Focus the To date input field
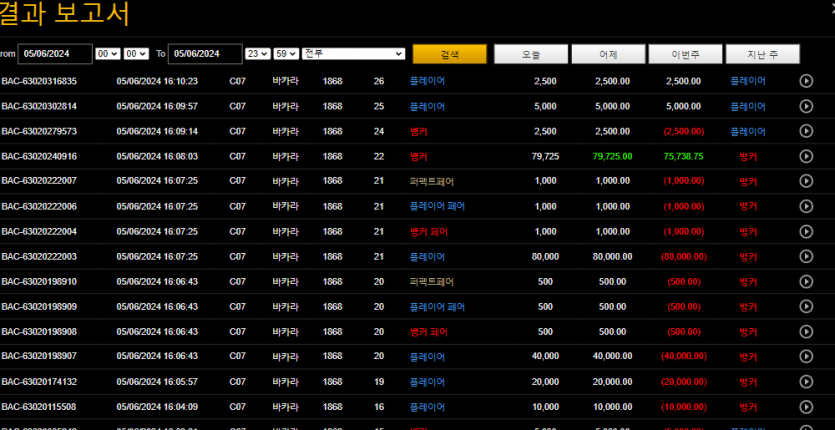Viewport: 835px width, 430px height. pos(205,54)
